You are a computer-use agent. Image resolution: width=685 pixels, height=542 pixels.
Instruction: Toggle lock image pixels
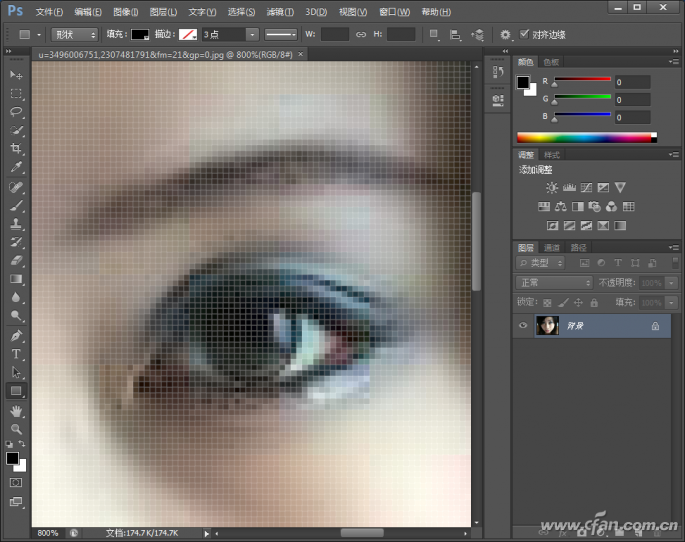click(563, 303)
